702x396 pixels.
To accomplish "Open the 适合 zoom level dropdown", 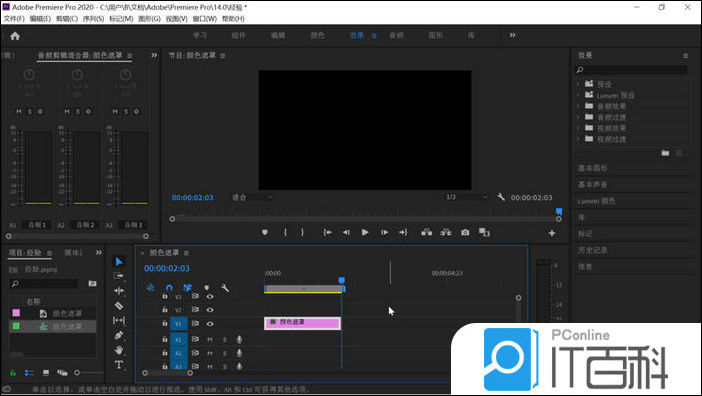I will click(252, 197).
